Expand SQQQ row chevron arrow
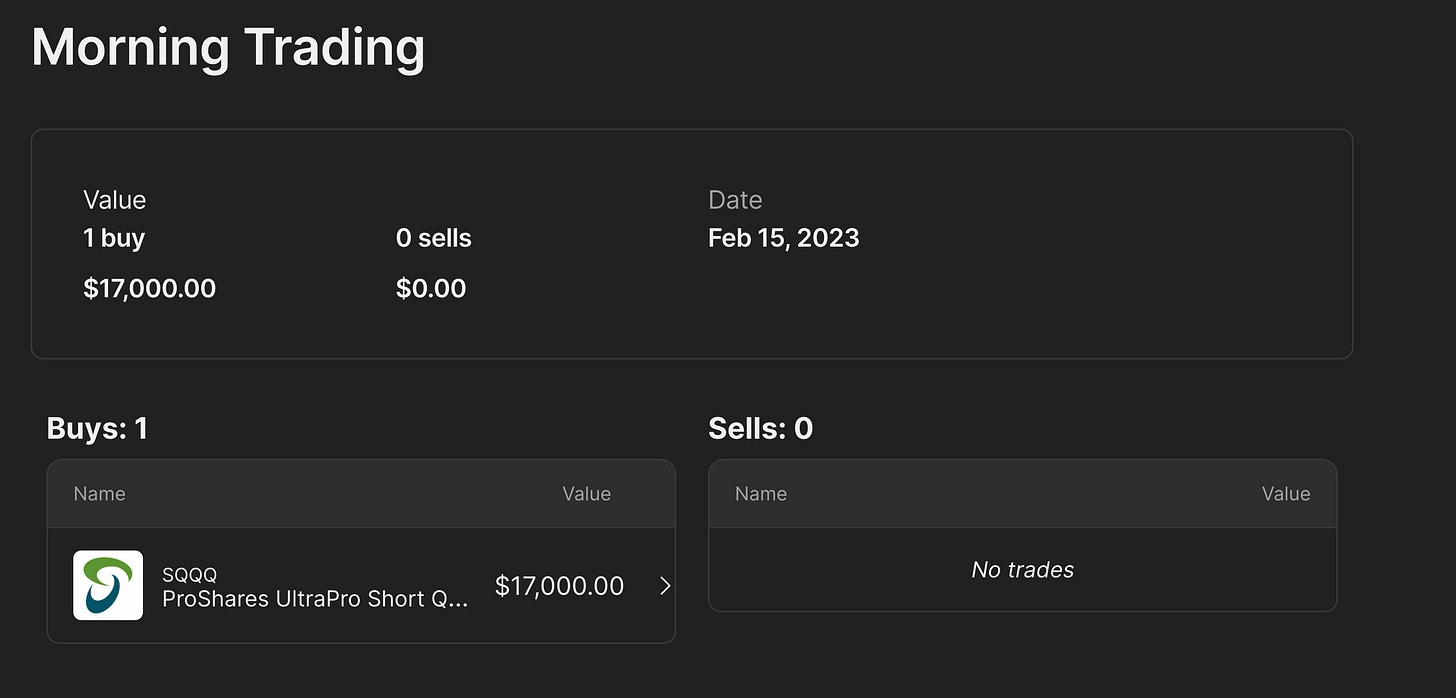Screen dimensions: 1456x698 coord(665,586)
